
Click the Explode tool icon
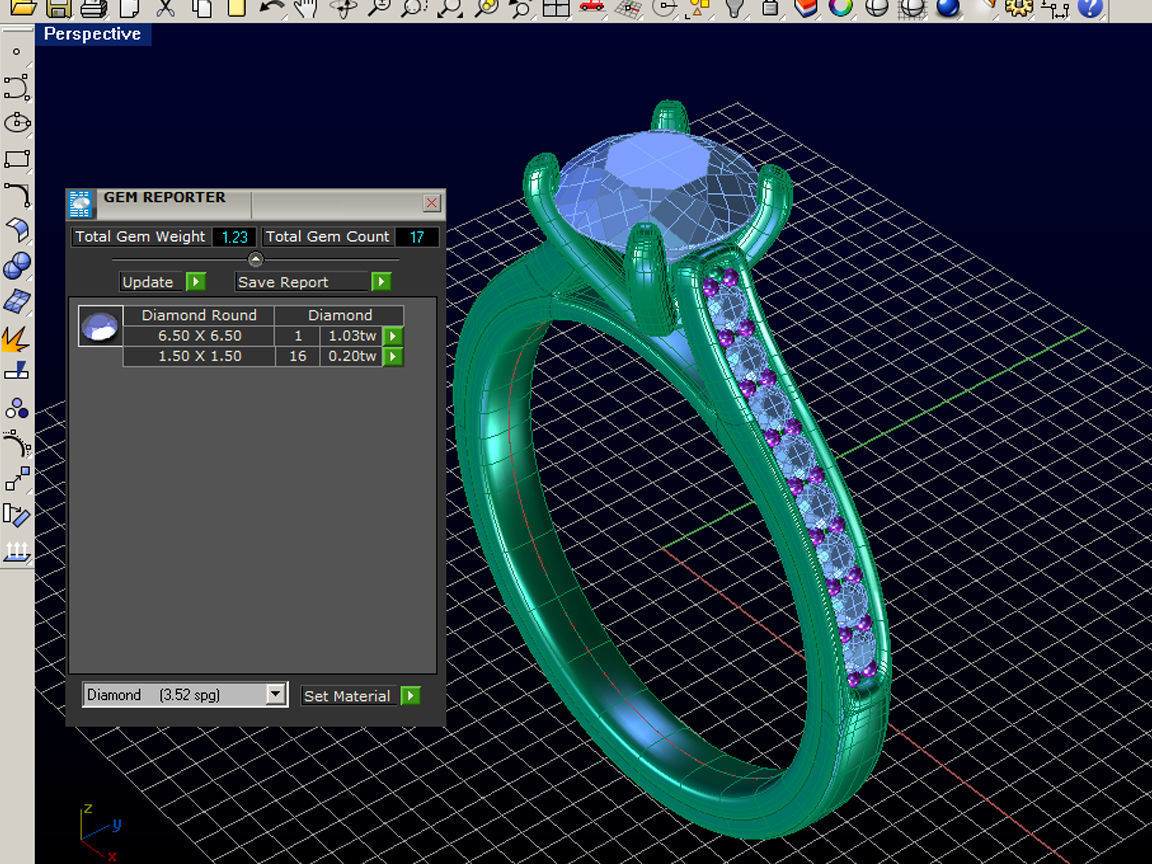(16, 338)
